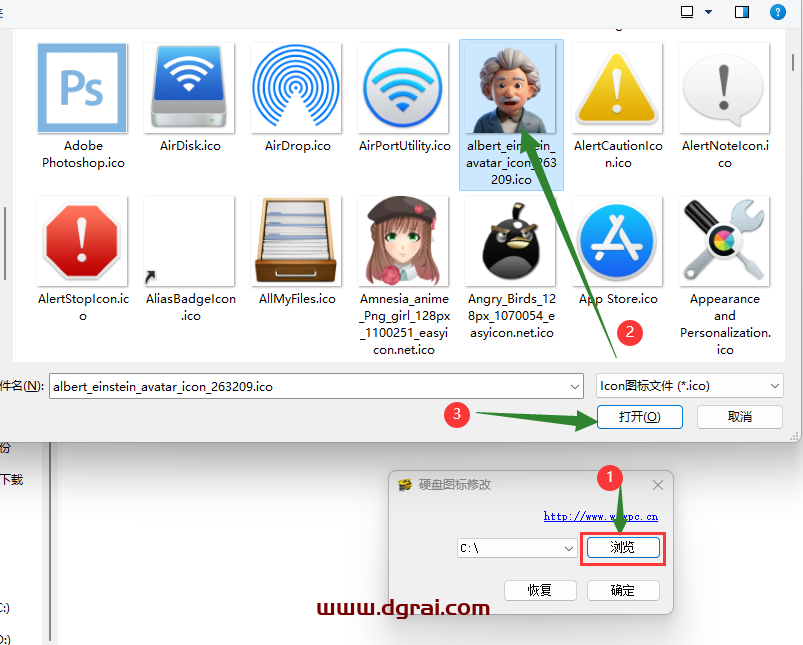Screen dimensions: 803x645
Task: Expand the view options dropdown arrow
Action: coord(709,12)
